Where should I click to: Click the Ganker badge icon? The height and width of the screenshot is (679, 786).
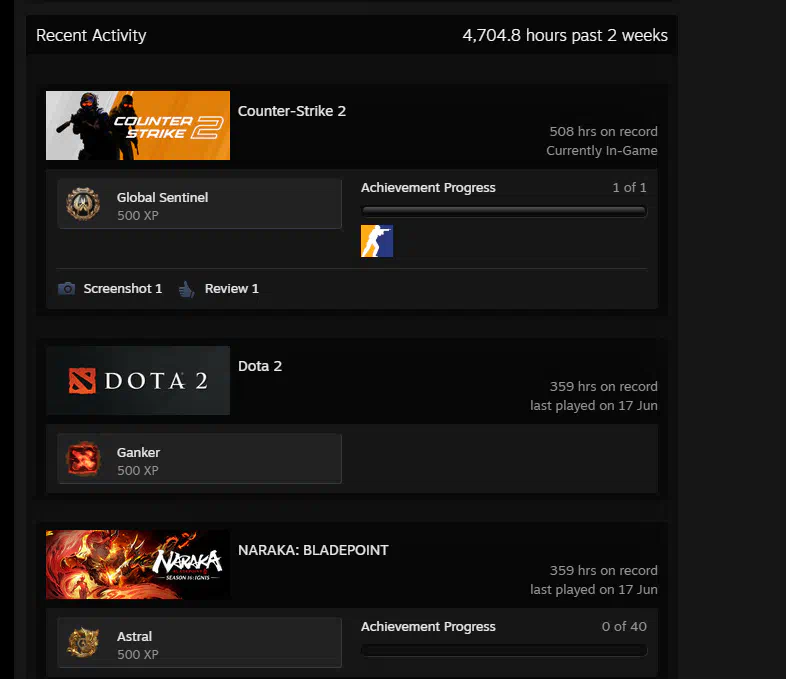[83, 459]
